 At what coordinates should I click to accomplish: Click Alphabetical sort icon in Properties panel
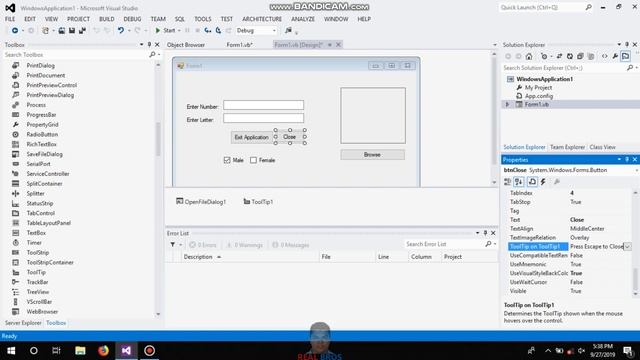pos(519,182)
